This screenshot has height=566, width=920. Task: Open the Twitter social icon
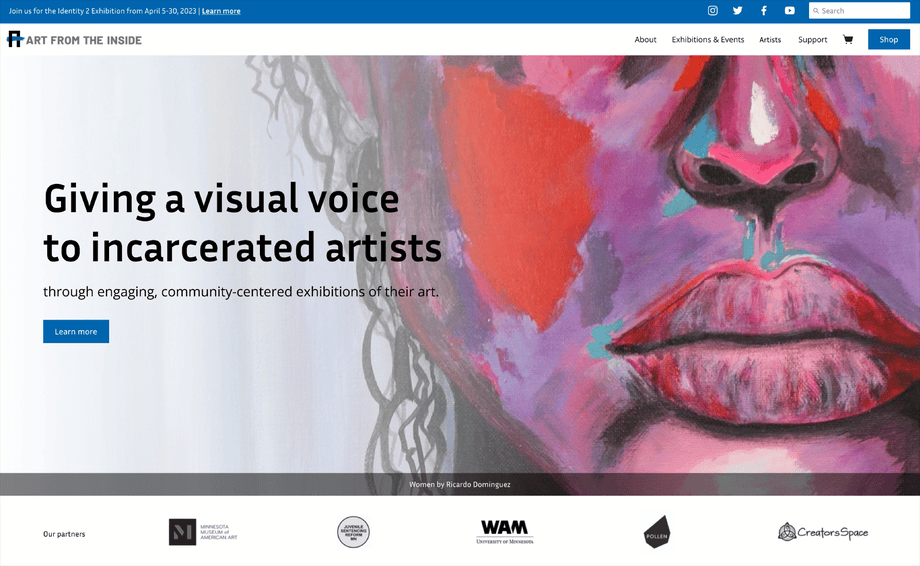(x=738, y=11)
